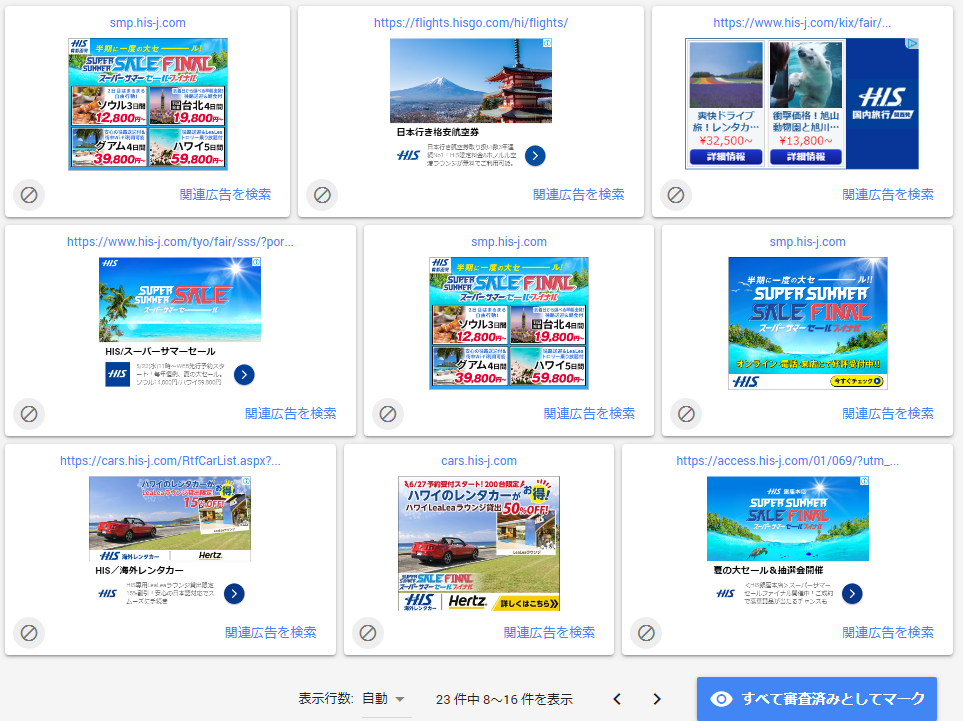The width and height of the screenshot is (963, 721).
Task: Go to next page of ads
Action: (x=657, y=699)
